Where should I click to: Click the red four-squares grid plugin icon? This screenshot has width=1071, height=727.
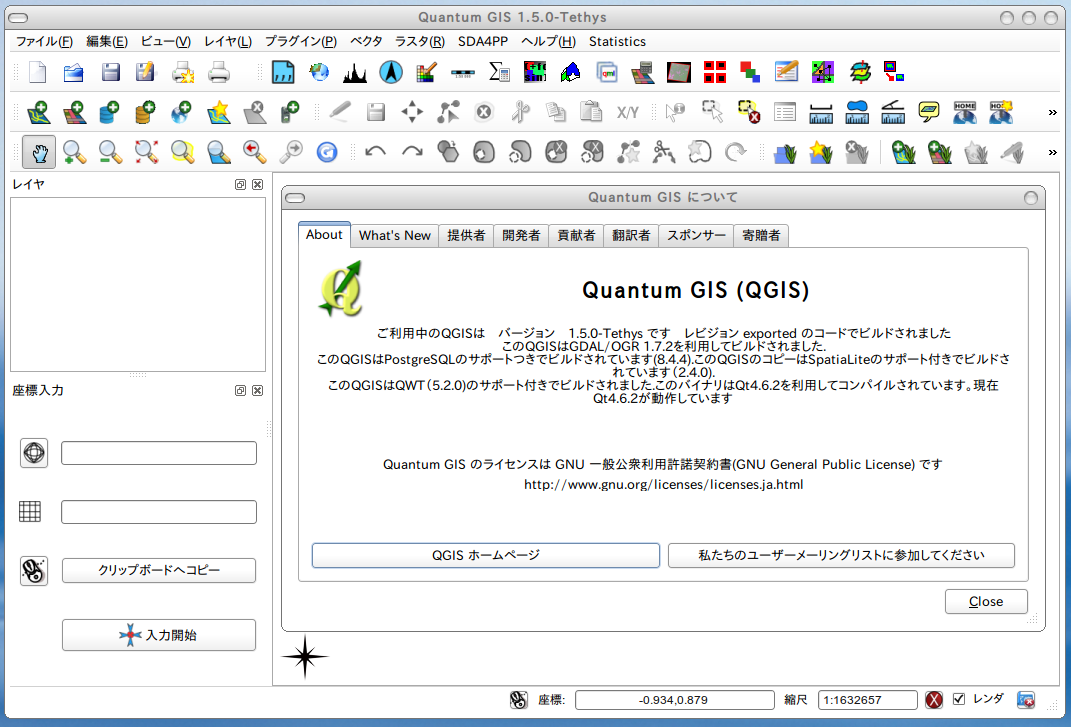714,72
